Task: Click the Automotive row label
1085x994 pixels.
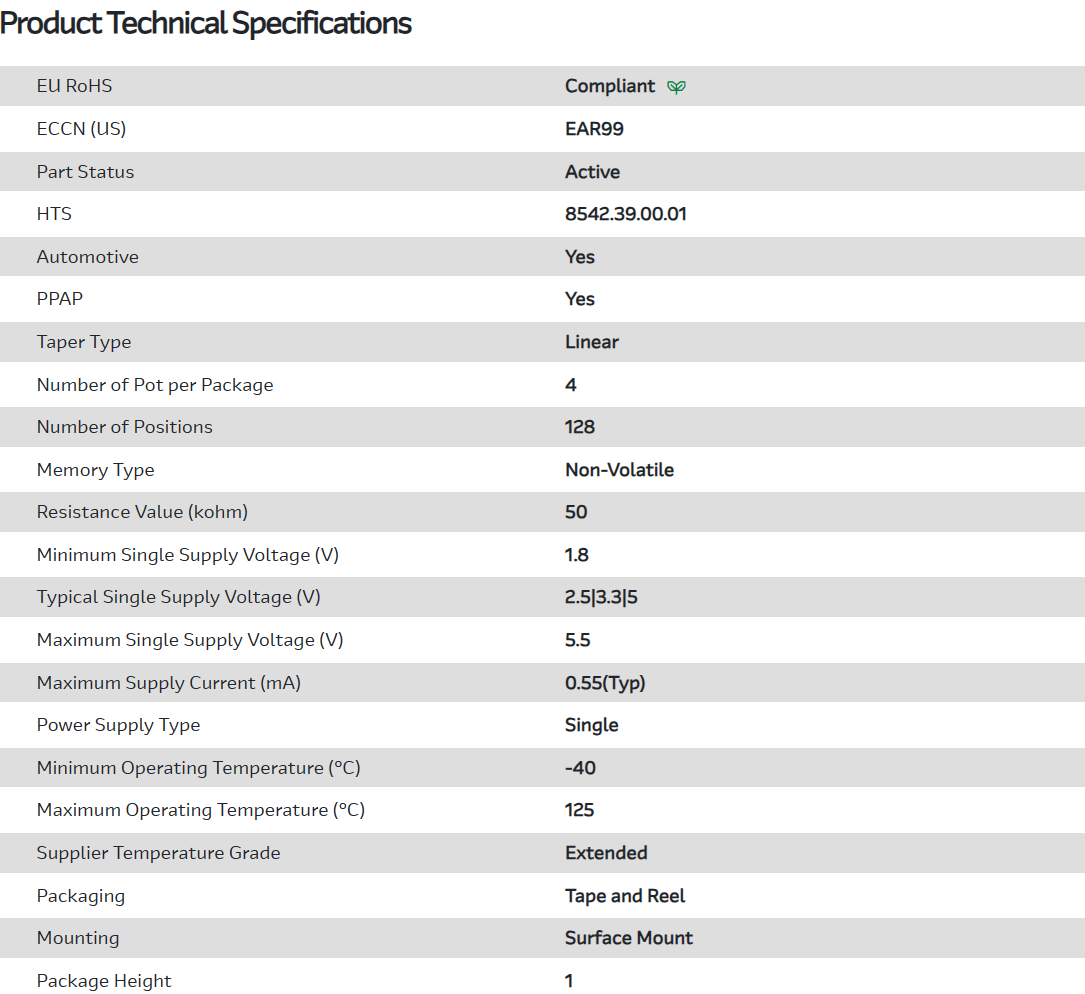Action: [88, 257]
